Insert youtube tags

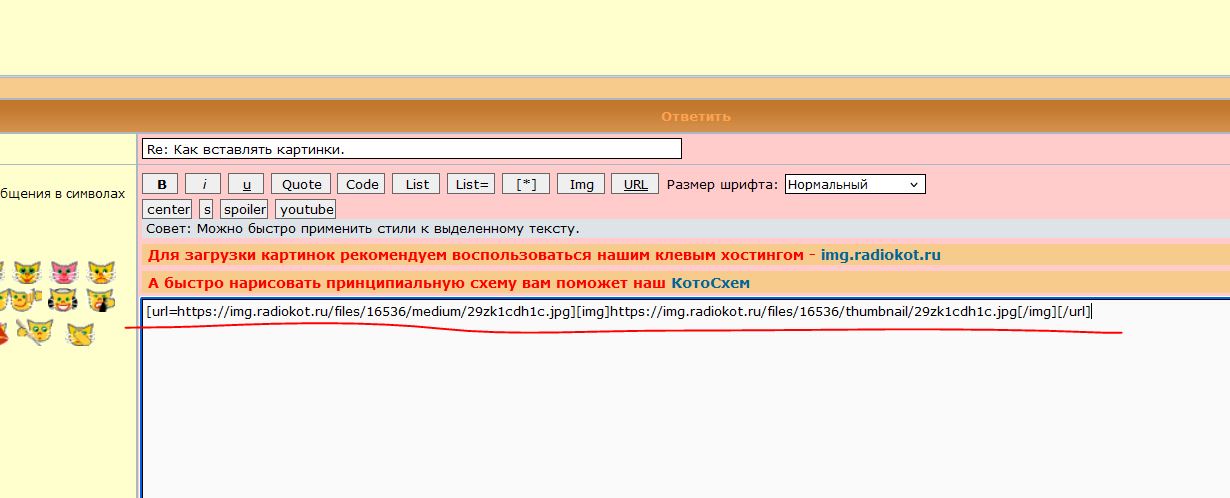pos(306,209)
